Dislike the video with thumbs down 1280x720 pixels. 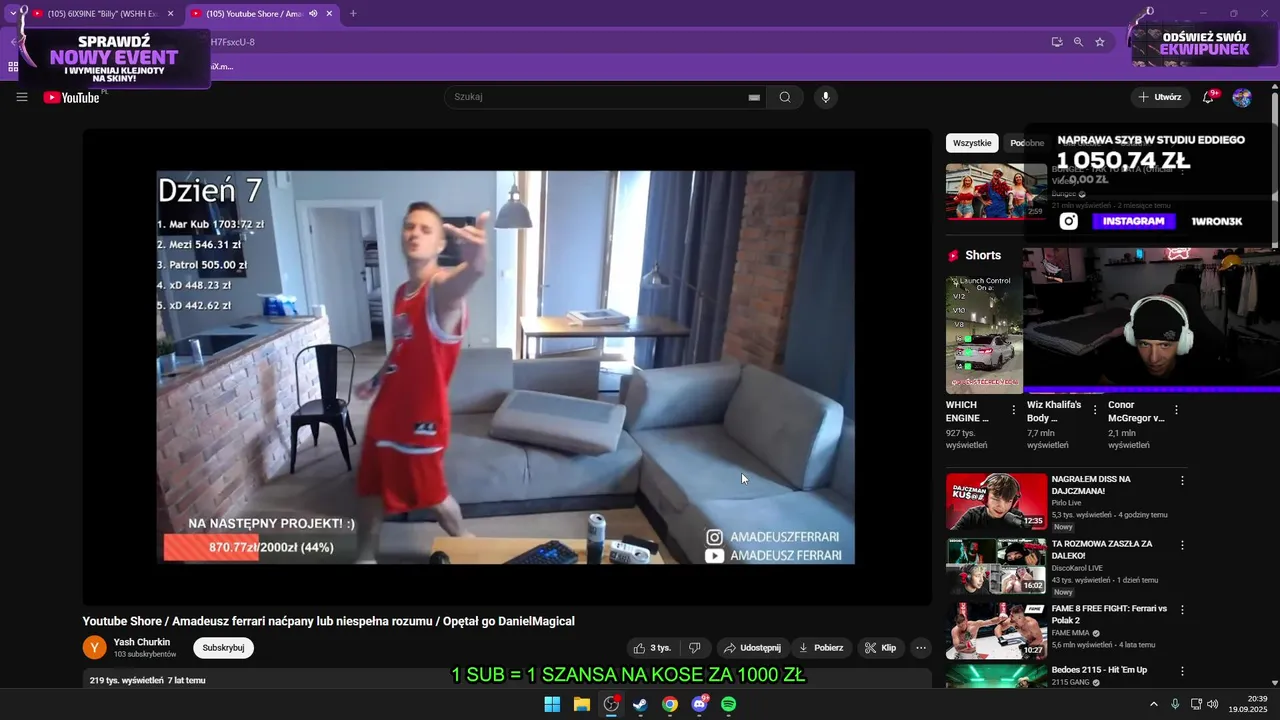tap(695, 648)
